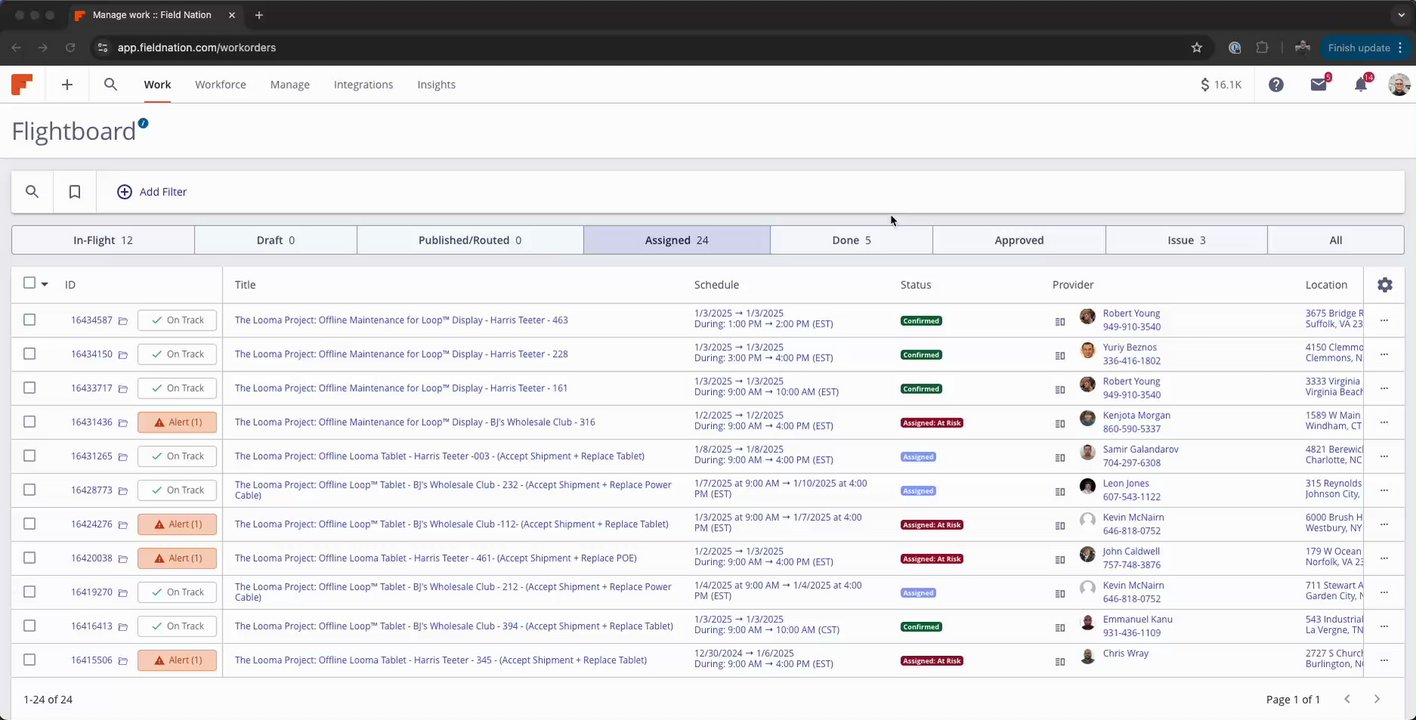Click folder icon next to ID 16431436

[123, 423]
